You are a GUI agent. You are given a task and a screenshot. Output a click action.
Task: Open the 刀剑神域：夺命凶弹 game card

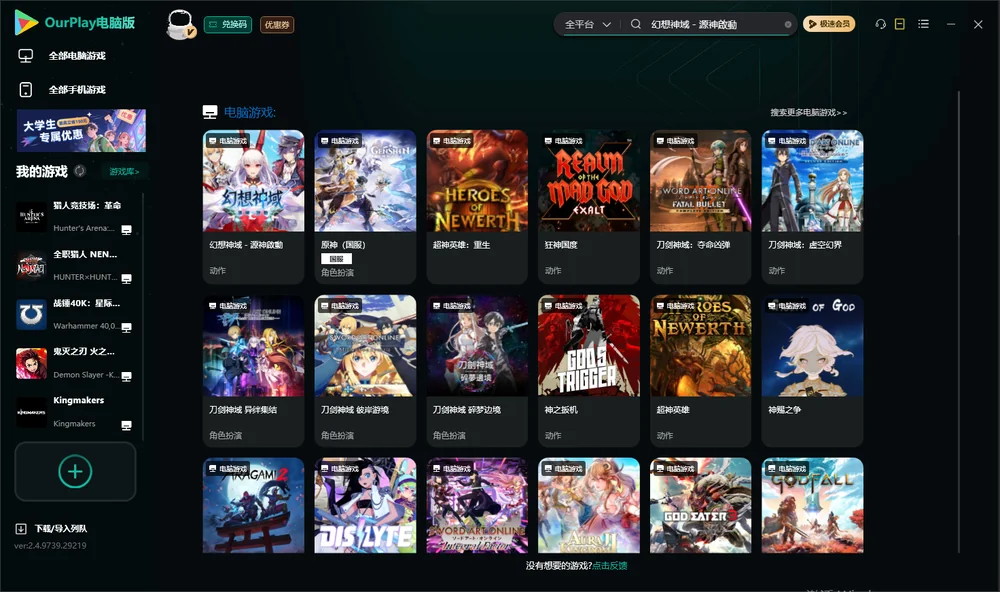701,207
